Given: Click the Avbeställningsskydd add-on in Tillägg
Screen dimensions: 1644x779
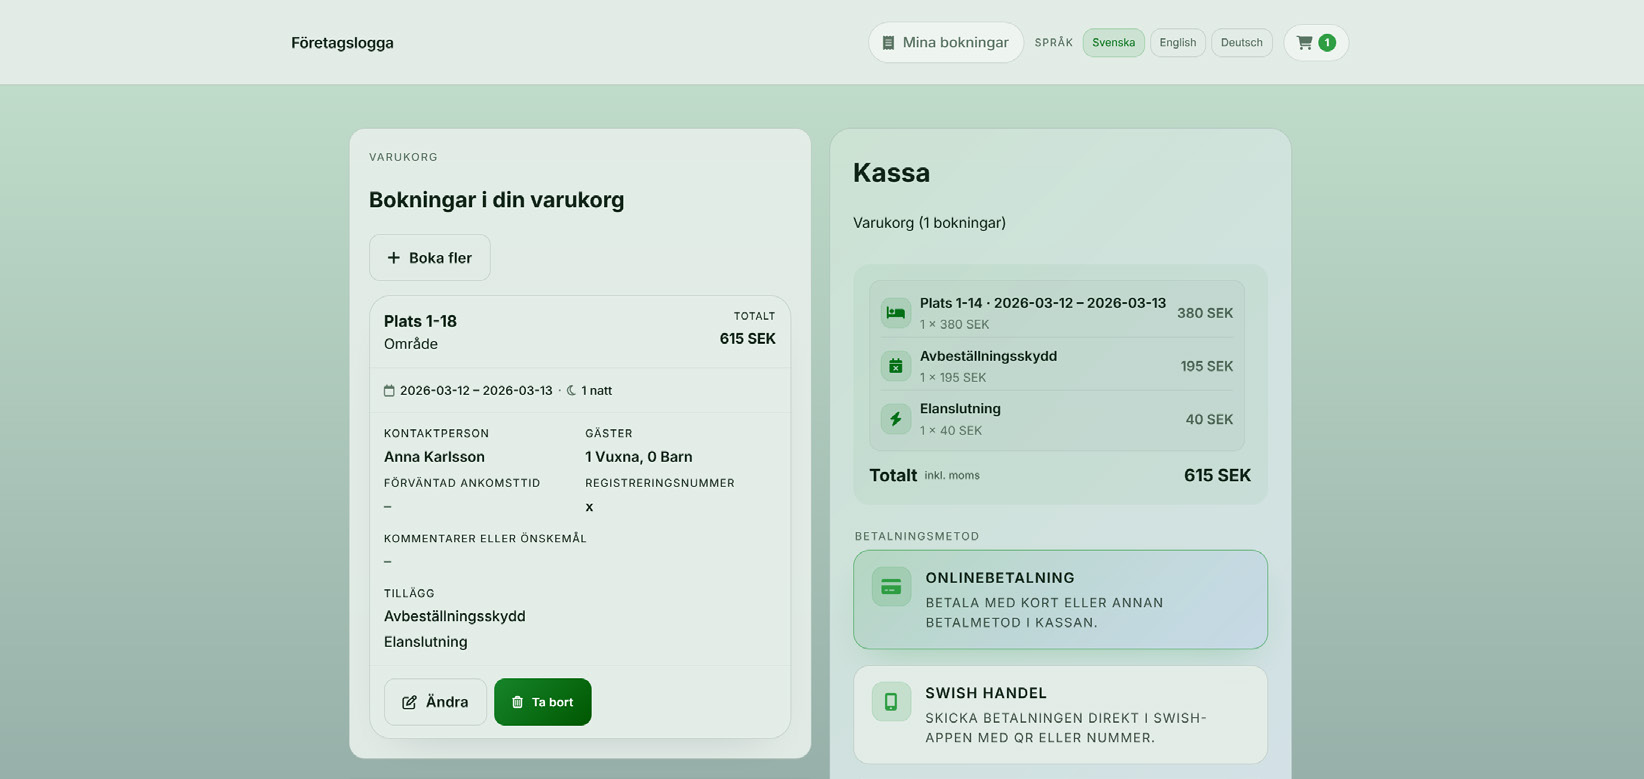Looking at the screenshot, I should point(454,616).
